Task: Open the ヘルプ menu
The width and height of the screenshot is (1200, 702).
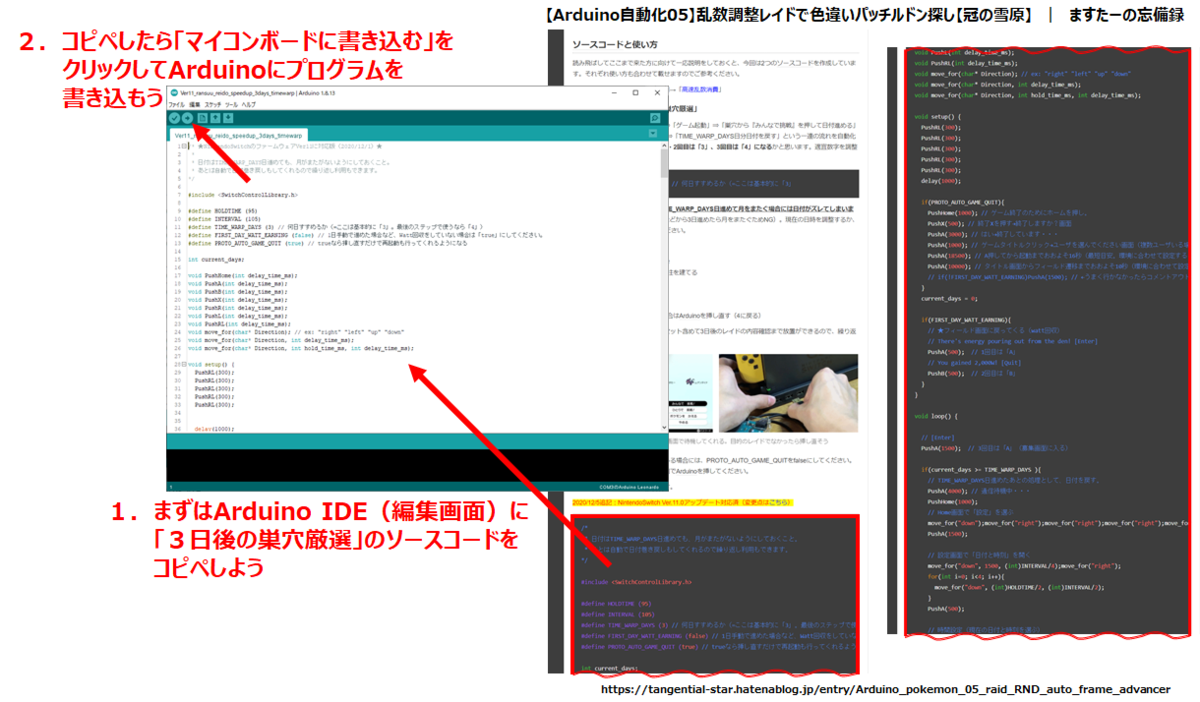Action: [x=249, y=104]
